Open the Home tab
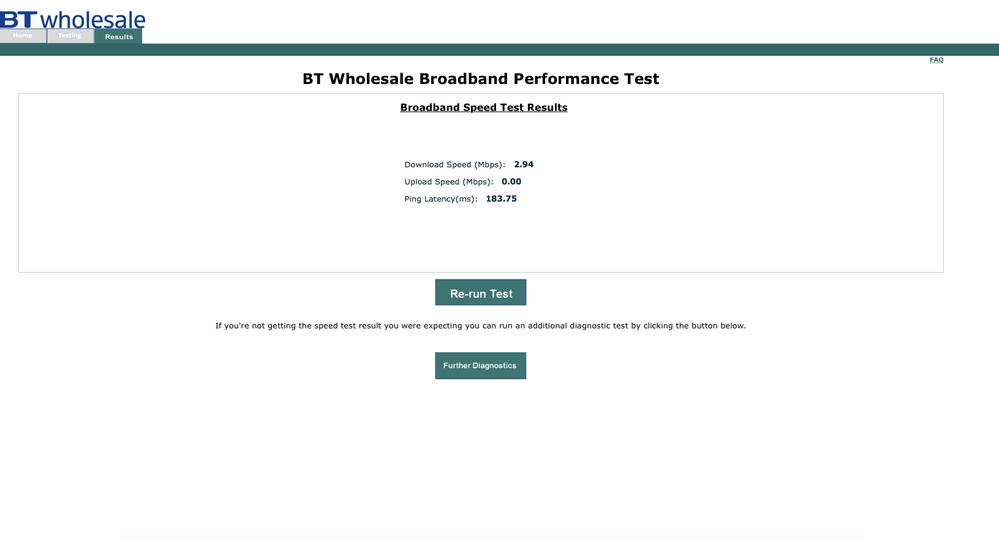Screen dimensions: 999x541 23,36
